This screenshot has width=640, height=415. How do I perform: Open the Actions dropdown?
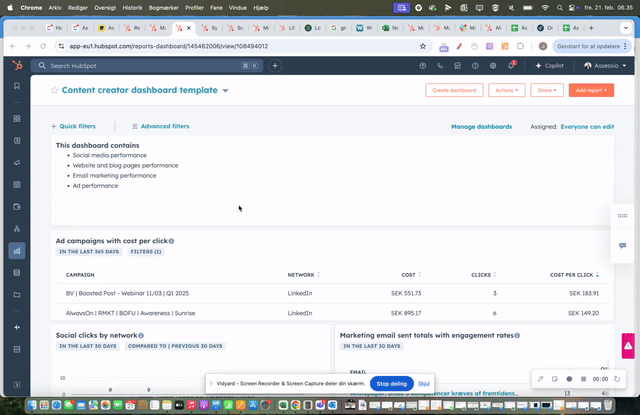click(506, 90)
